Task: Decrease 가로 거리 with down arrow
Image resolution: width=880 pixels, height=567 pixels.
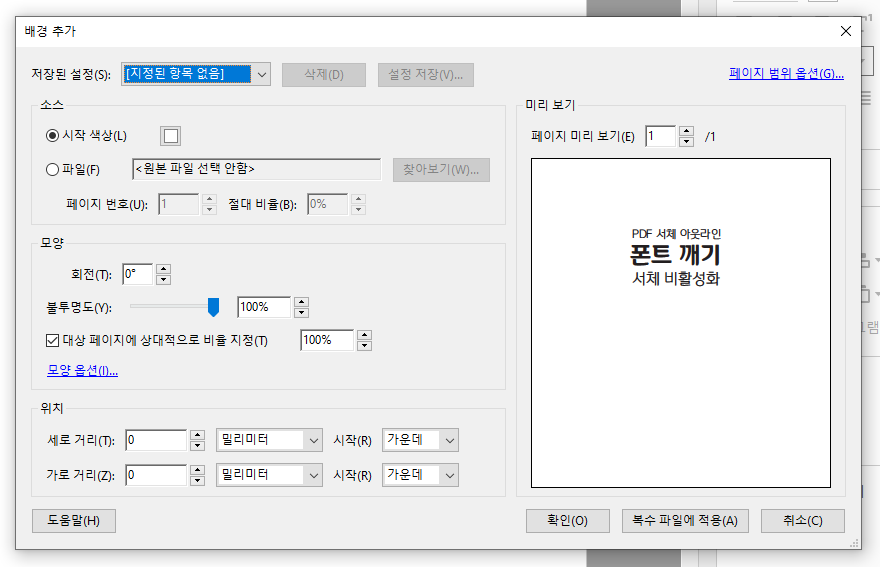Action: (197, 481)
